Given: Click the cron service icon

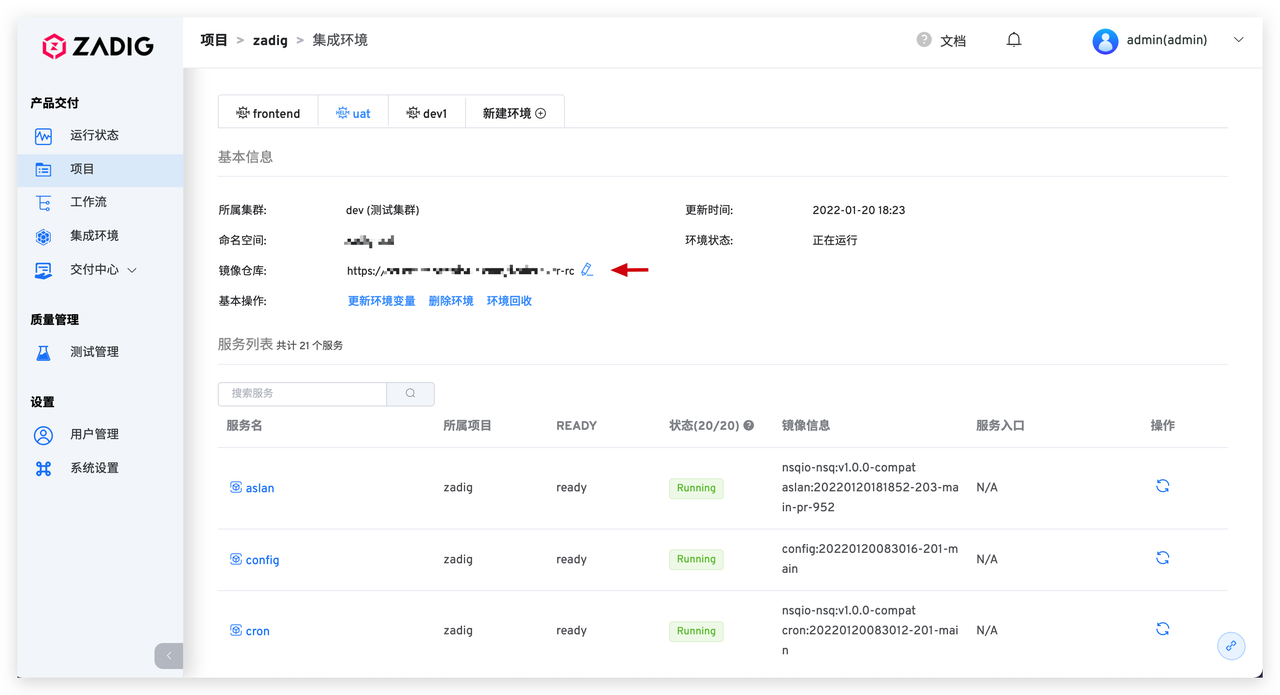Looking at the screenshot, I should point(236,630).
